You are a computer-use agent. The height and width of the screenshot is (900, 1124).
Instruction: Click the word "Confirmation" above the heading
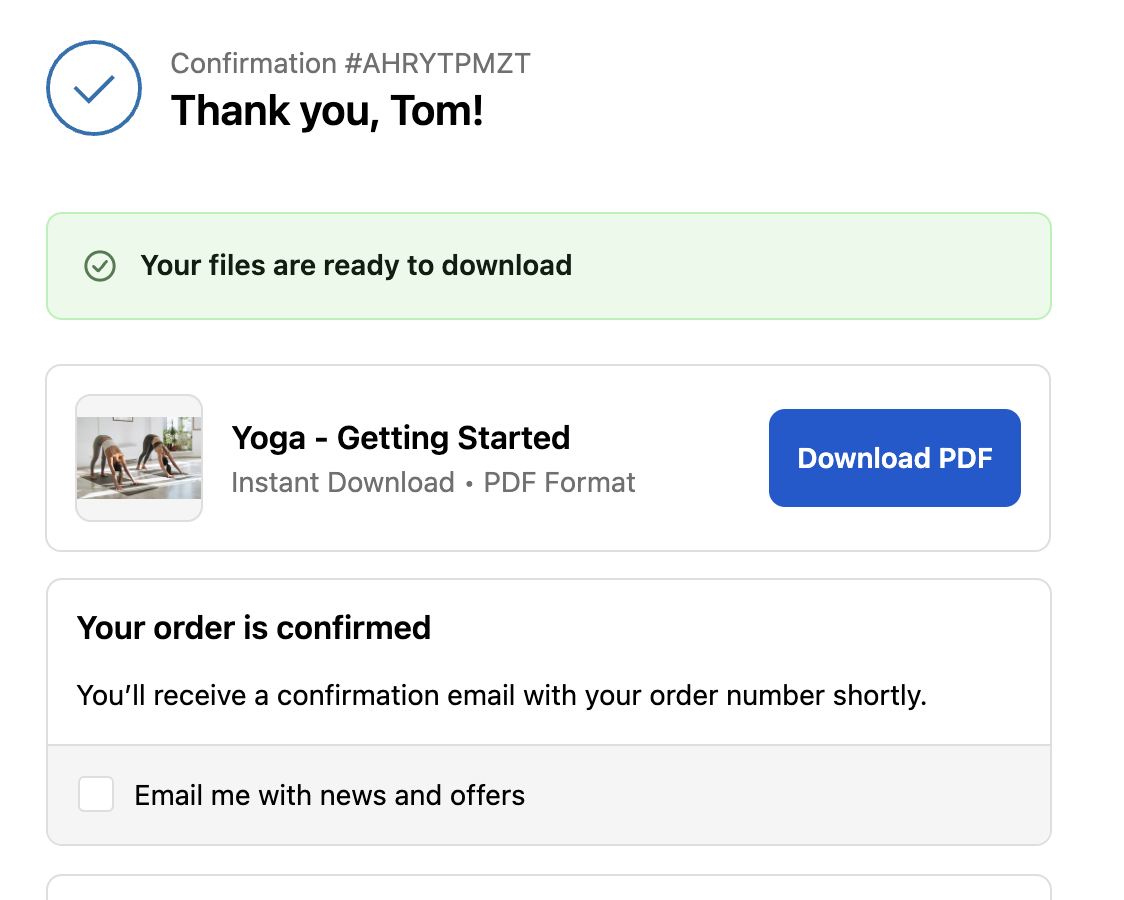pos(254,64)
